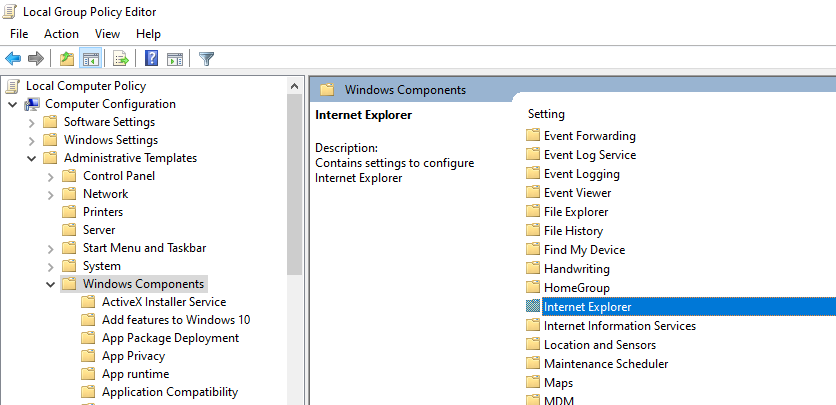Collapse the Computer Configuration node
Viewport: 836px width, 405px height.
[13, 104]
